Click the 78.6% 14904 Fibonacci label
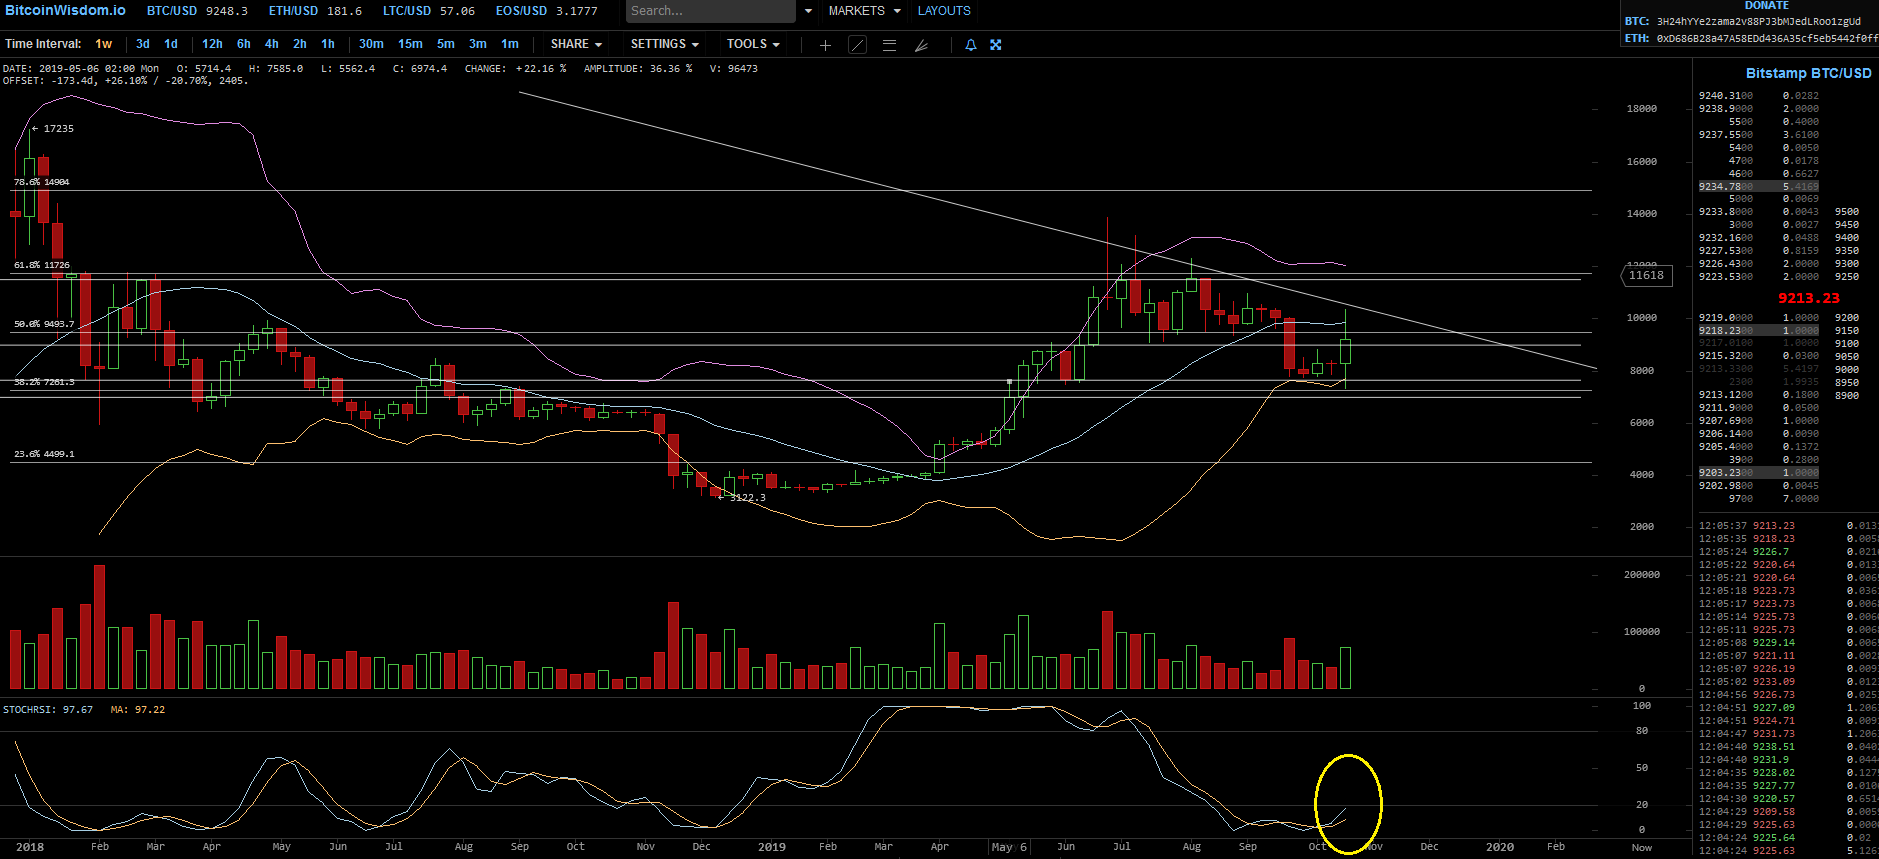This screenshot has width=1879, height=859. click(x=41, y=182)
